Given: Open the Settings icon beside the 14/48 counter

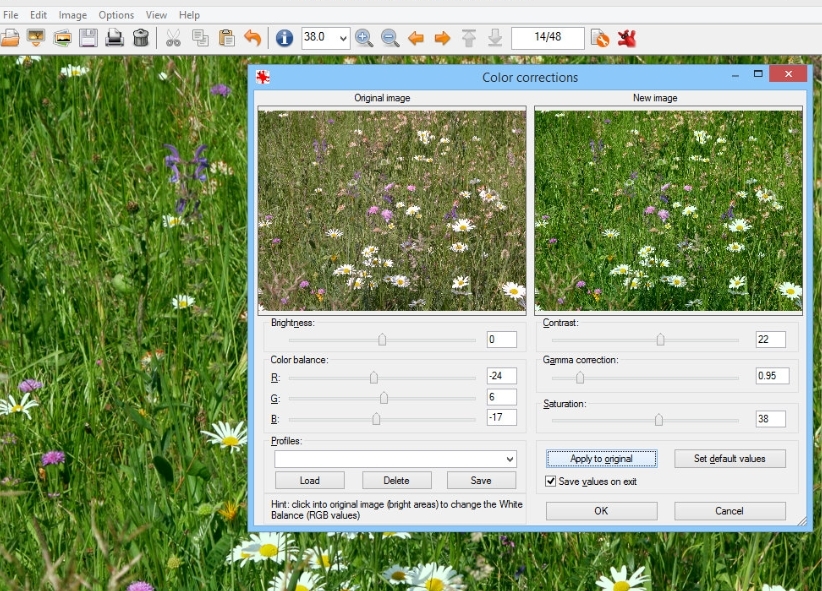Looking at the screenshot, I should [600, 38].
